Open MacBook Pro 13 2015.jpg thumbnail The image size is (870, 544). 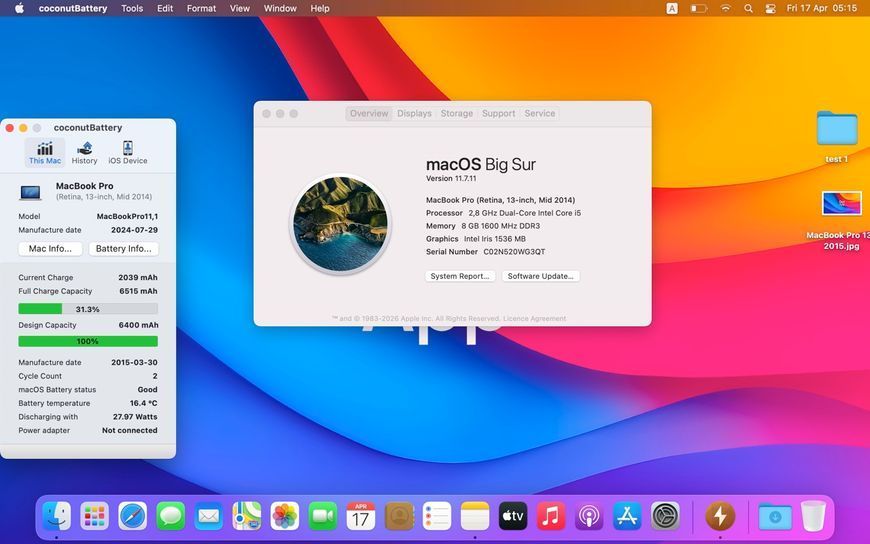(842, 203)
